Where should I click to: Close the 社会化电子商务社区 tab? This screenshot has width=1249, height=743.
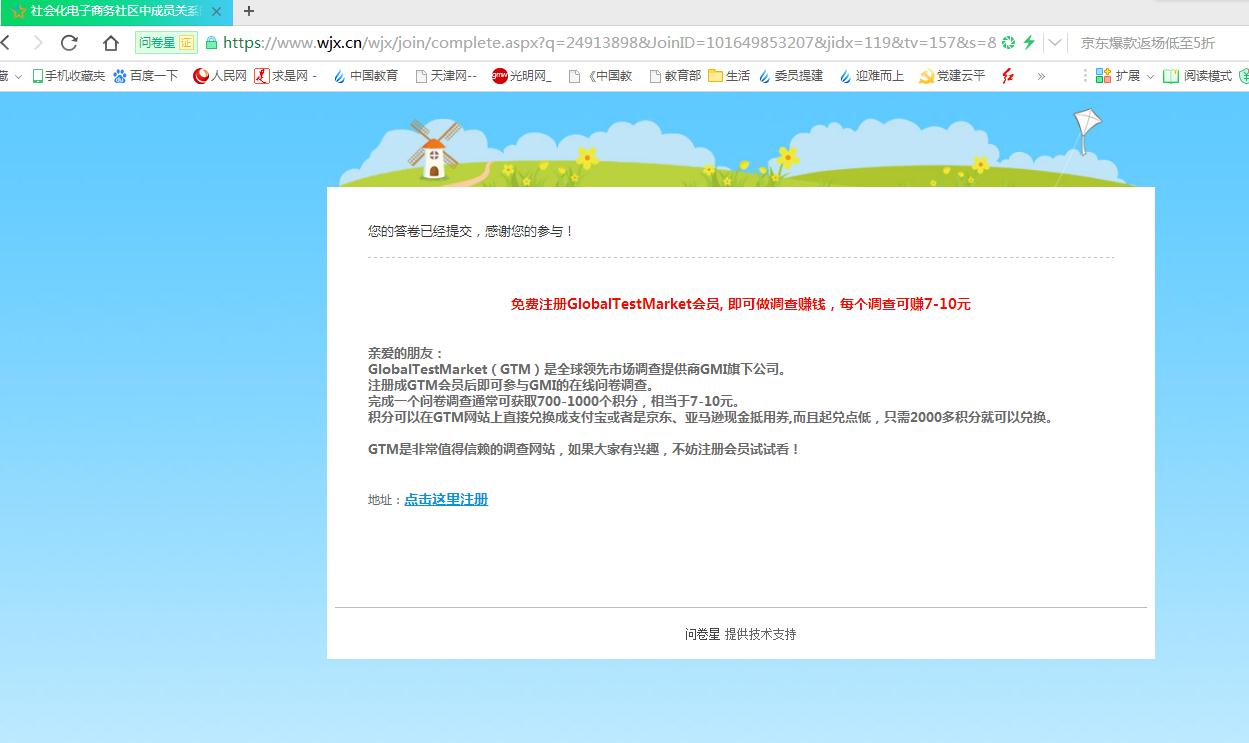216,11
